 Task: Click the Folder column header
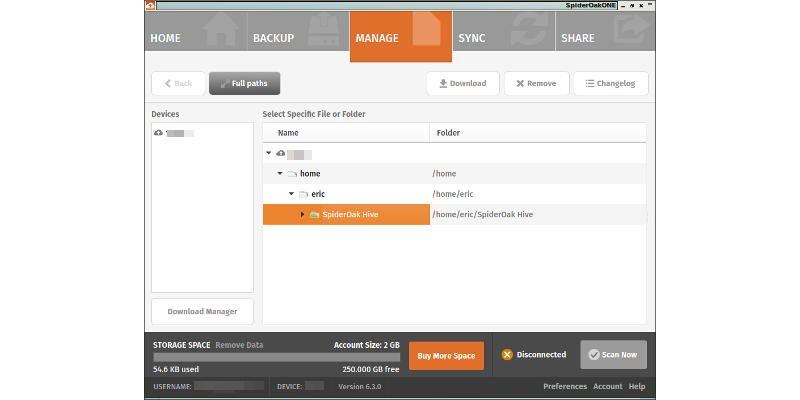448,133
